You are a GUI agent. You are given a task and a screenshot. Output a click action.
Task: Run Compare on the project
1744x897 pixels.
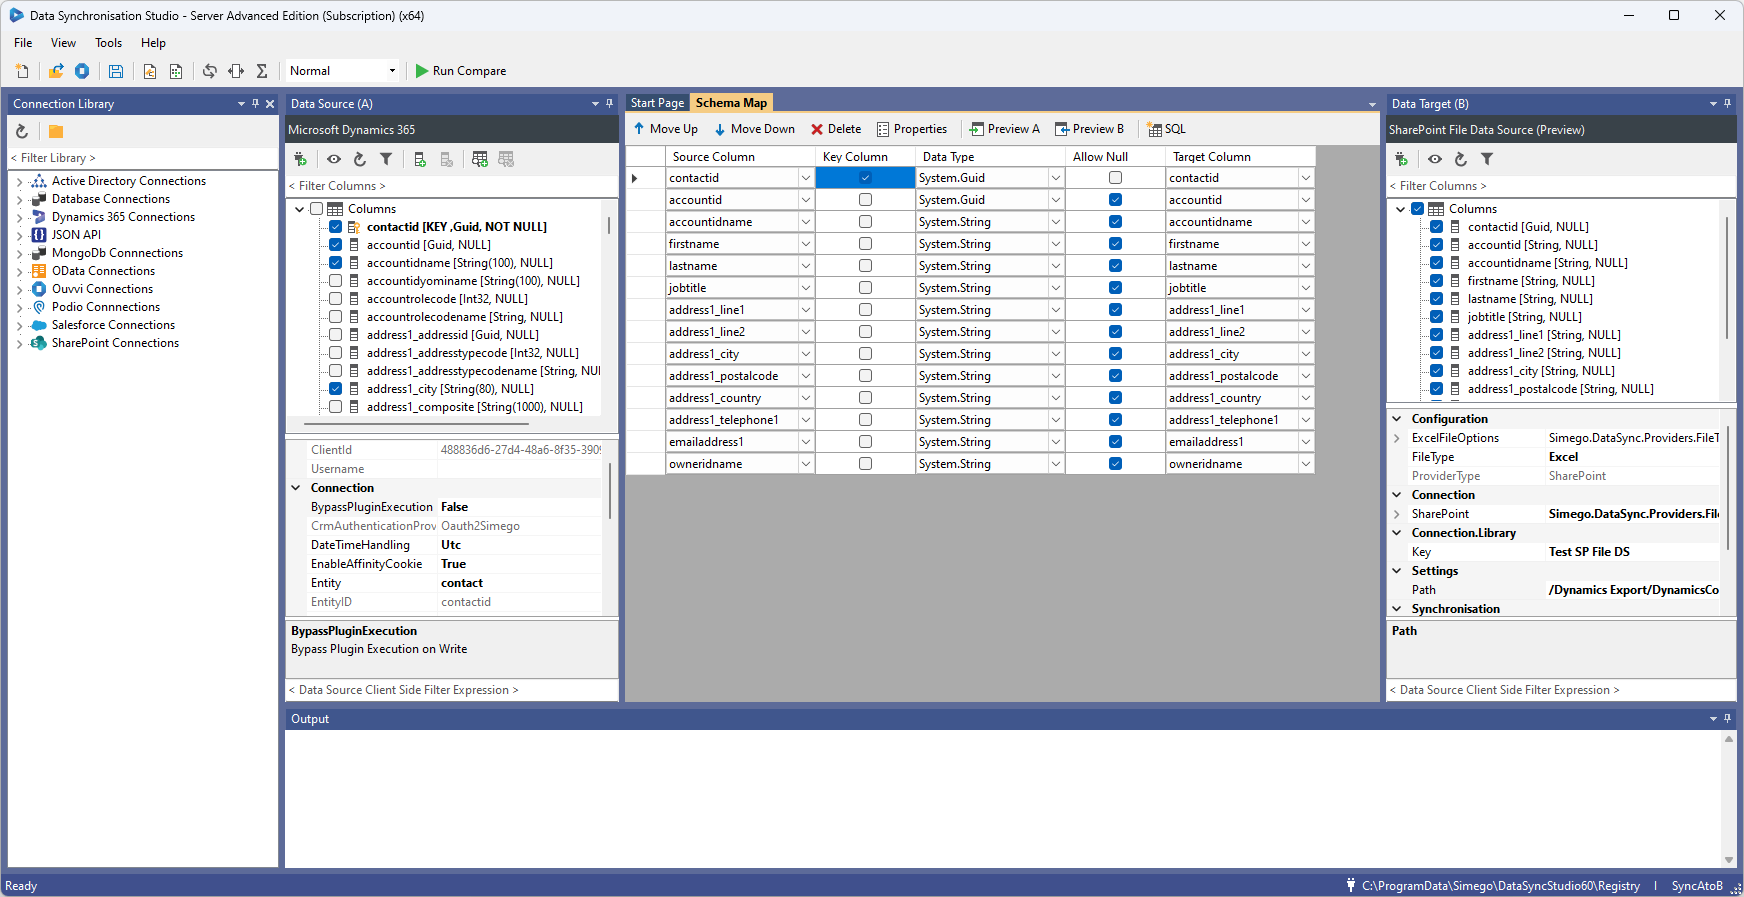click(461, 71)
